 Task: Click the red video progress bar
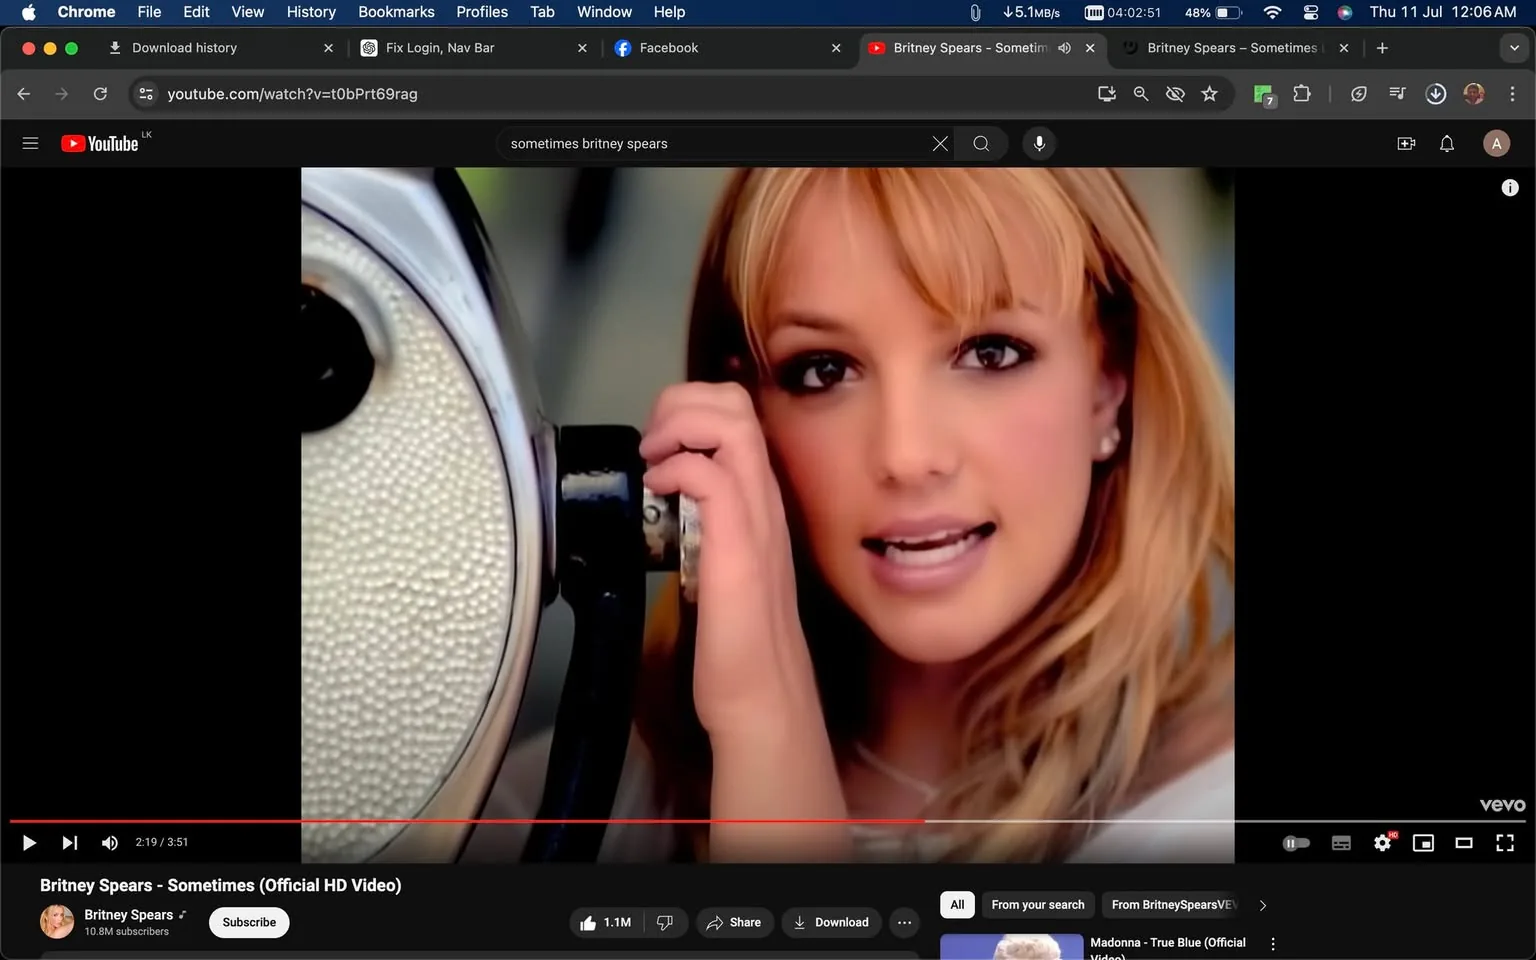(600, 820)
